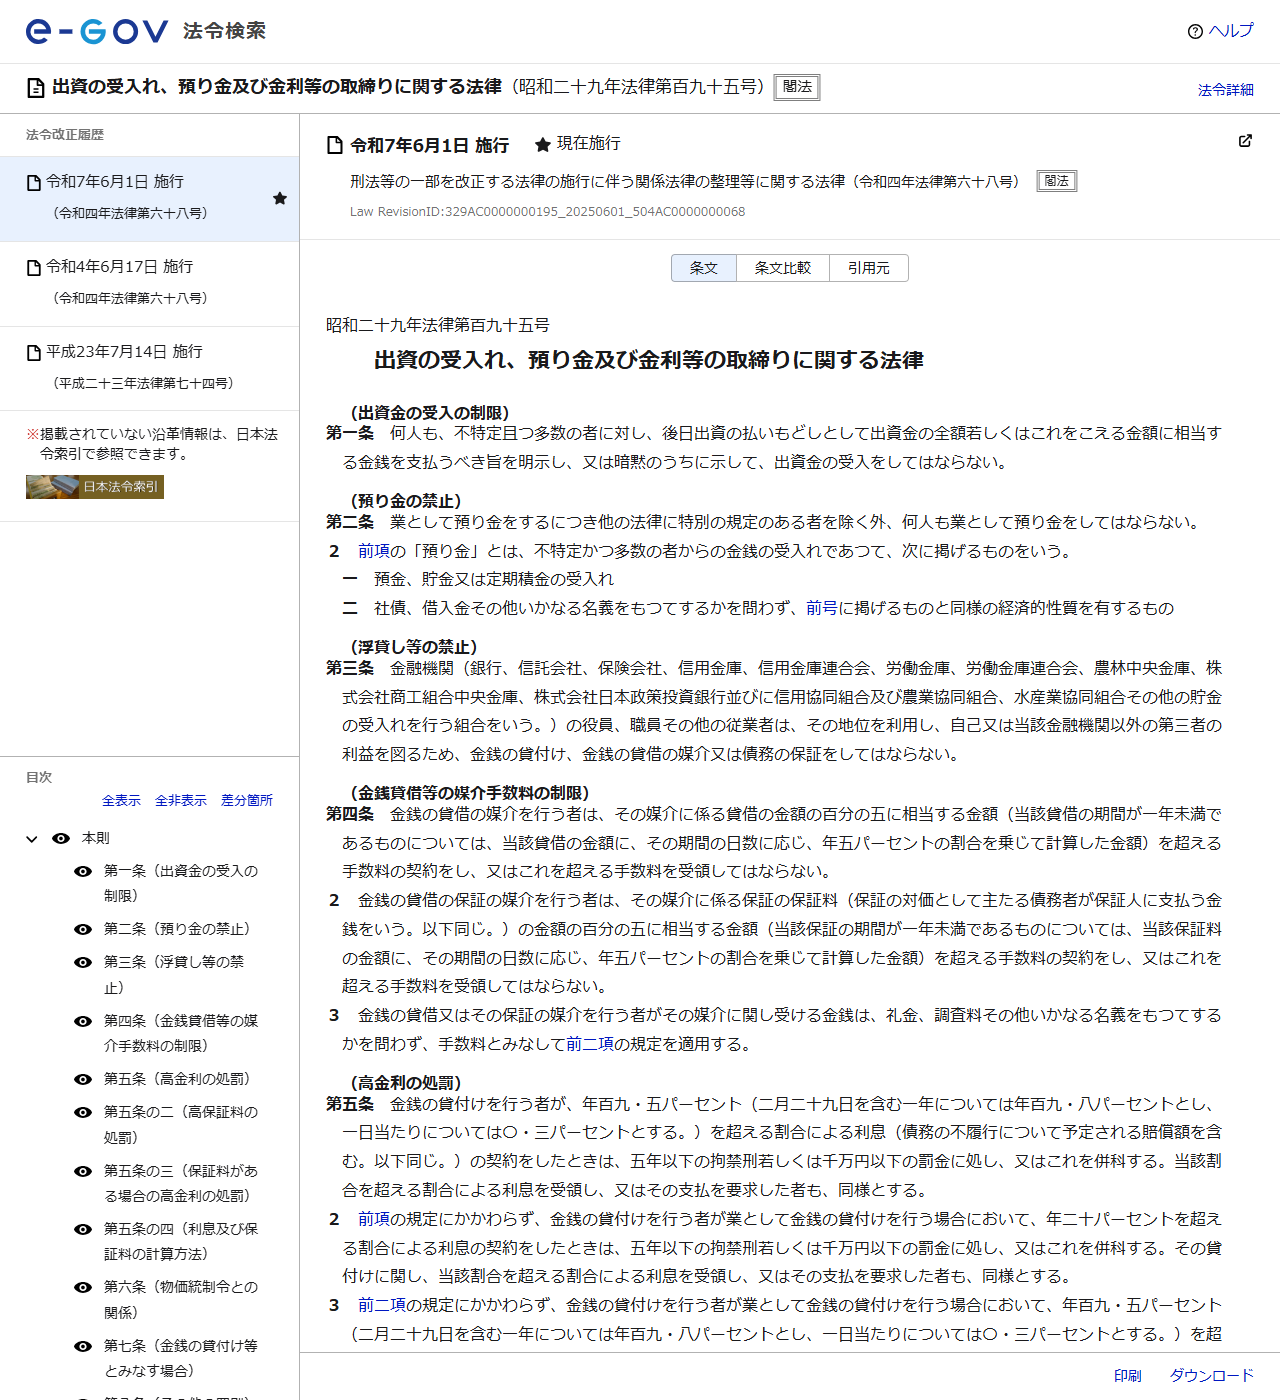
Task: Click document icon for 平成23年7月14日 revision
Action: pos(34,353)
